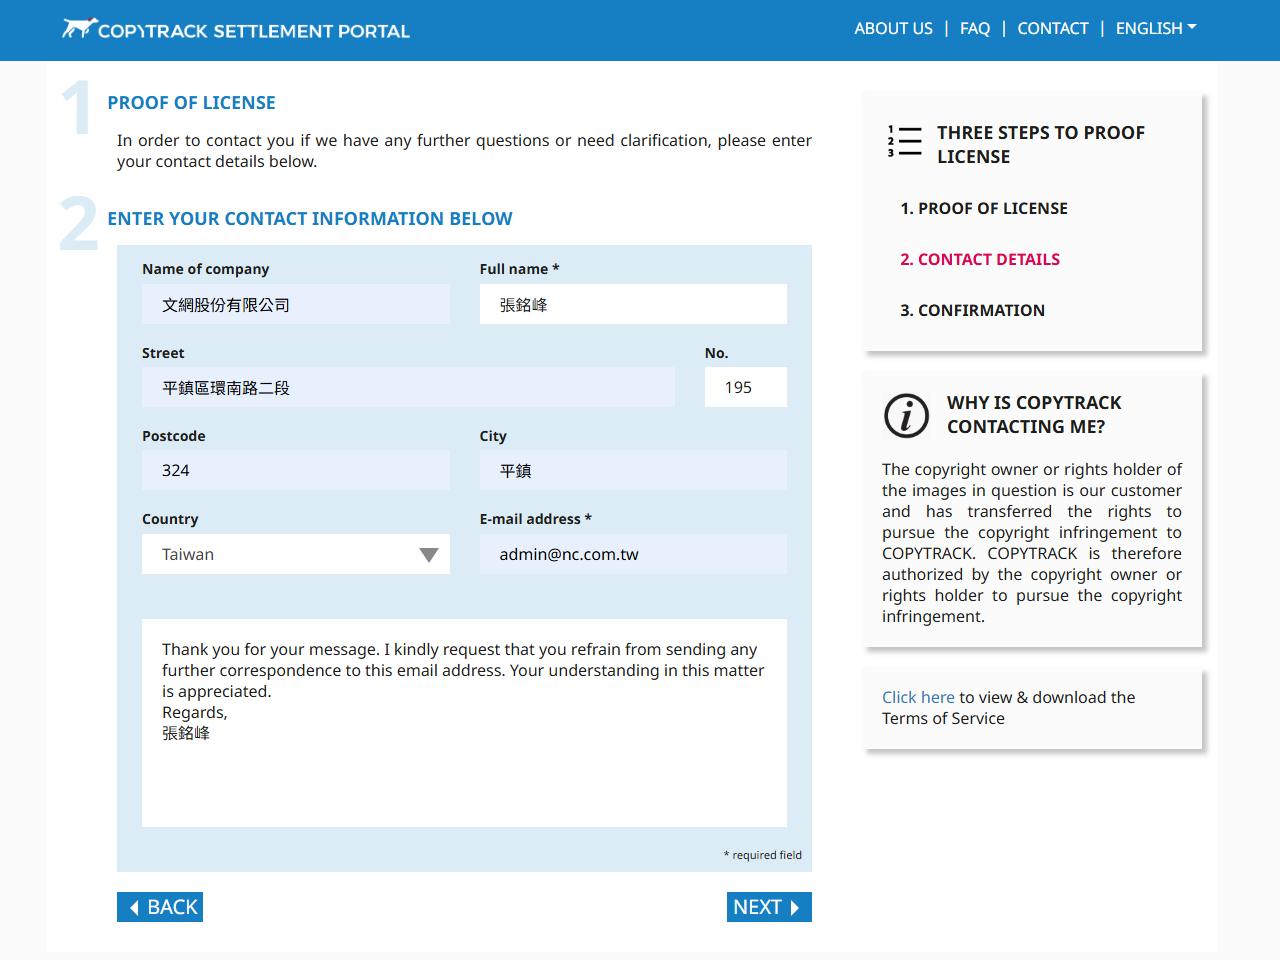Click the City input field

[633, 470]
